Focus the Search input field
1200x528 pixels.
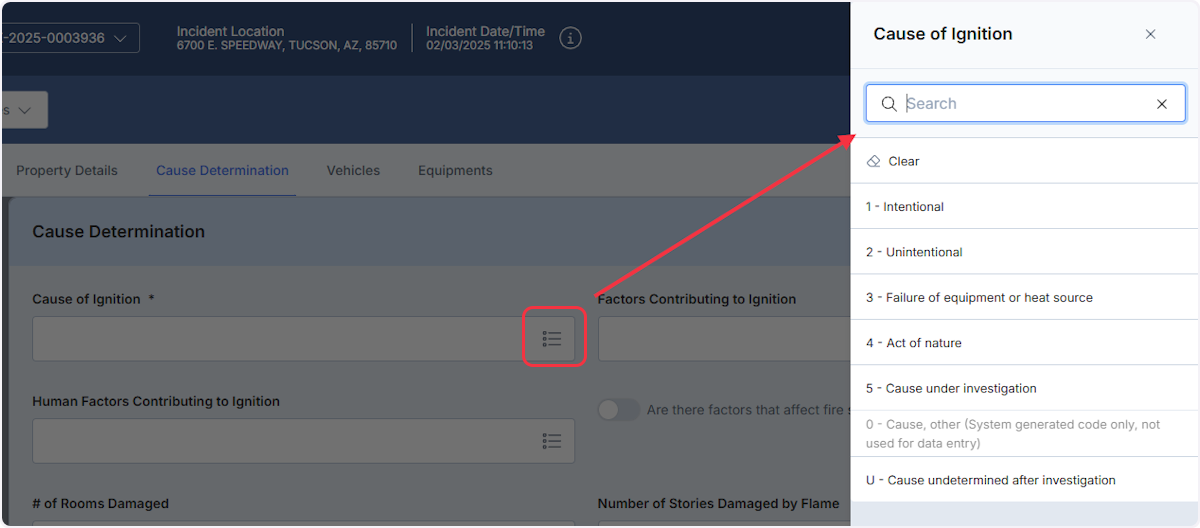(x=1026, y=104)
